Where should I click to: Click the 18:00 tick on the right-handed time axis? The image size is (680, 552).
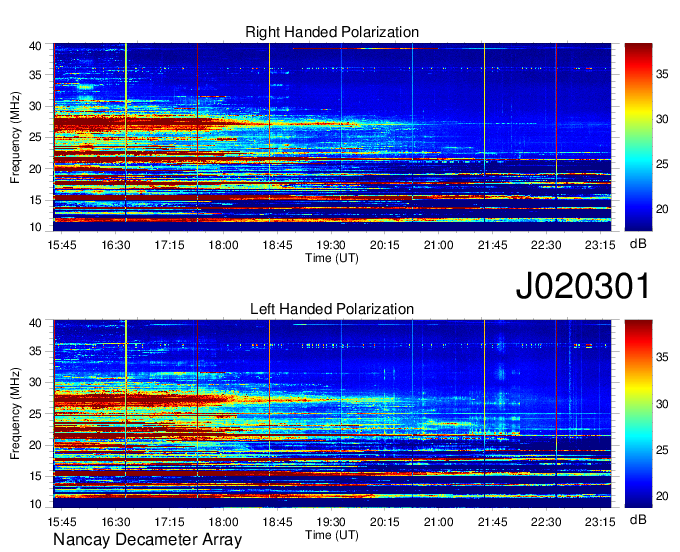(223, 245)
